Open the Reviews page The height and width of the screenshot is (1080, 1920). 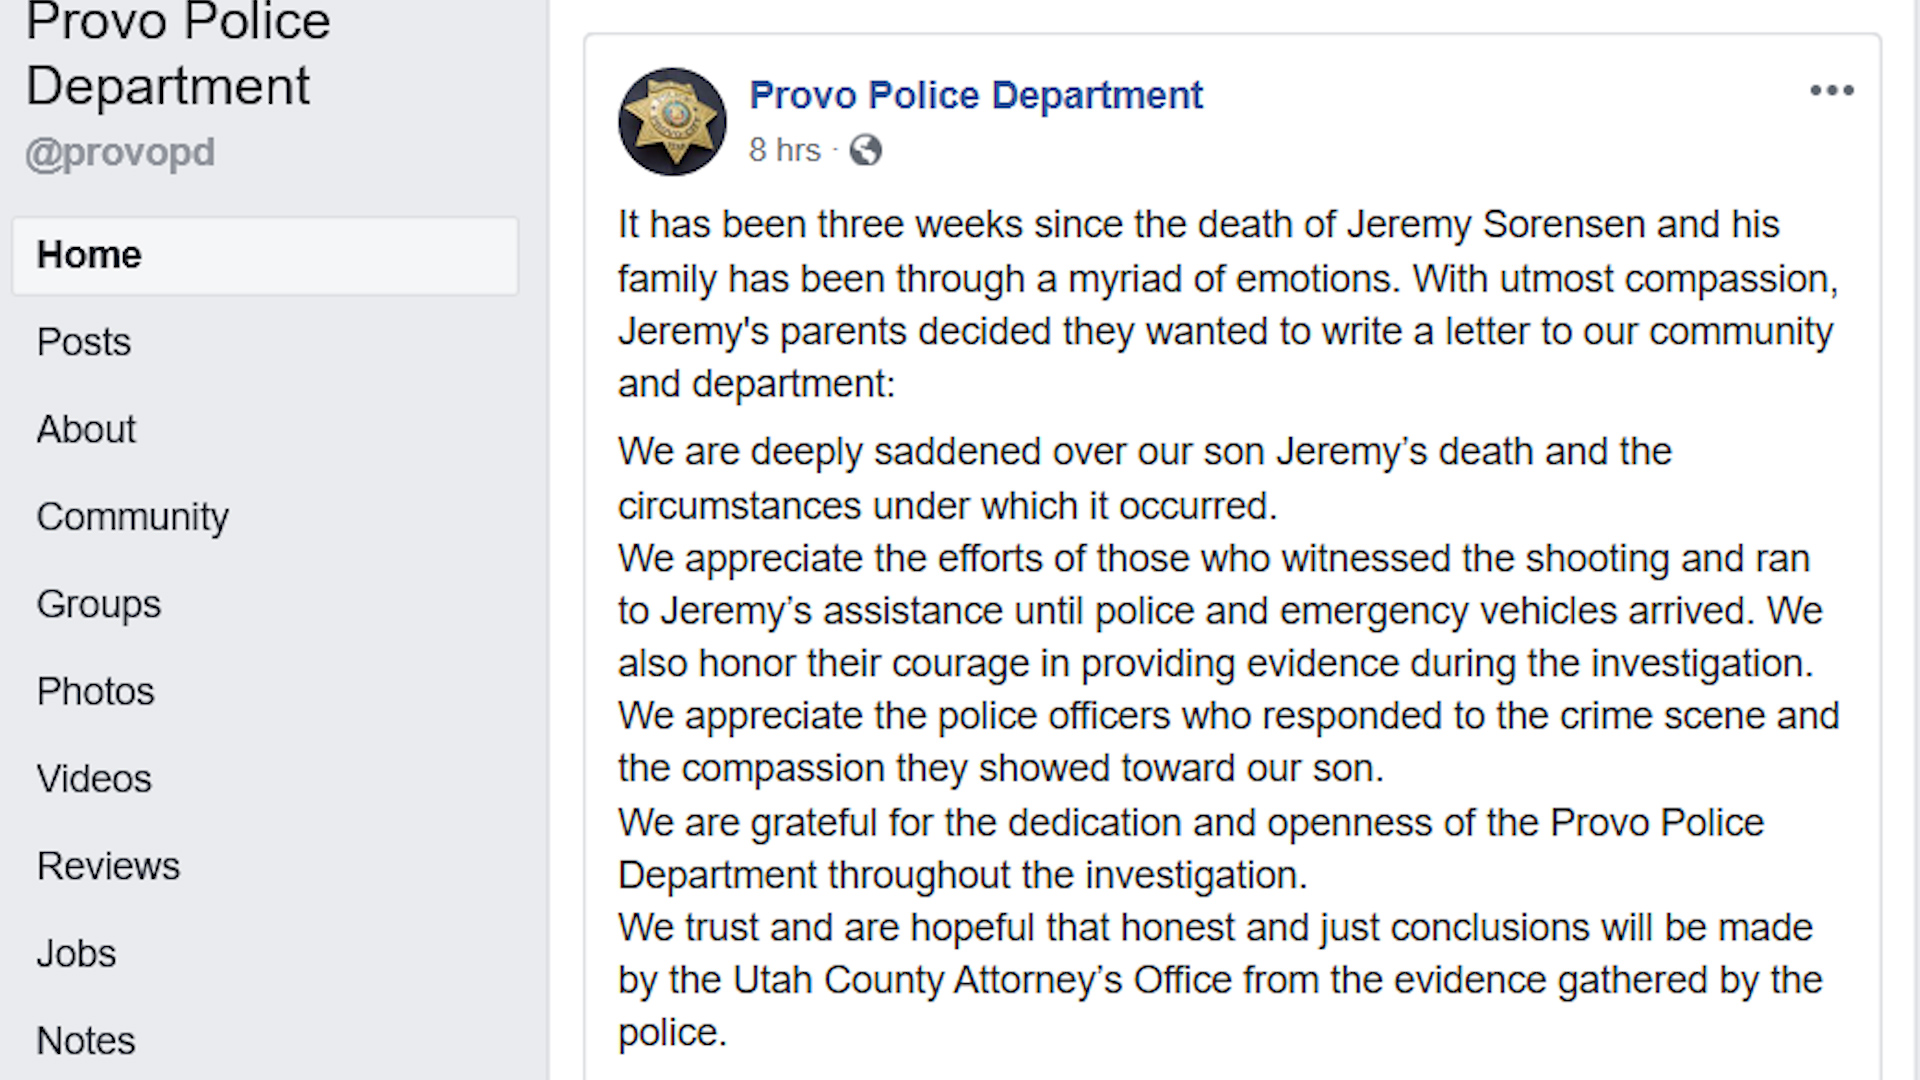tap(108, 866)
